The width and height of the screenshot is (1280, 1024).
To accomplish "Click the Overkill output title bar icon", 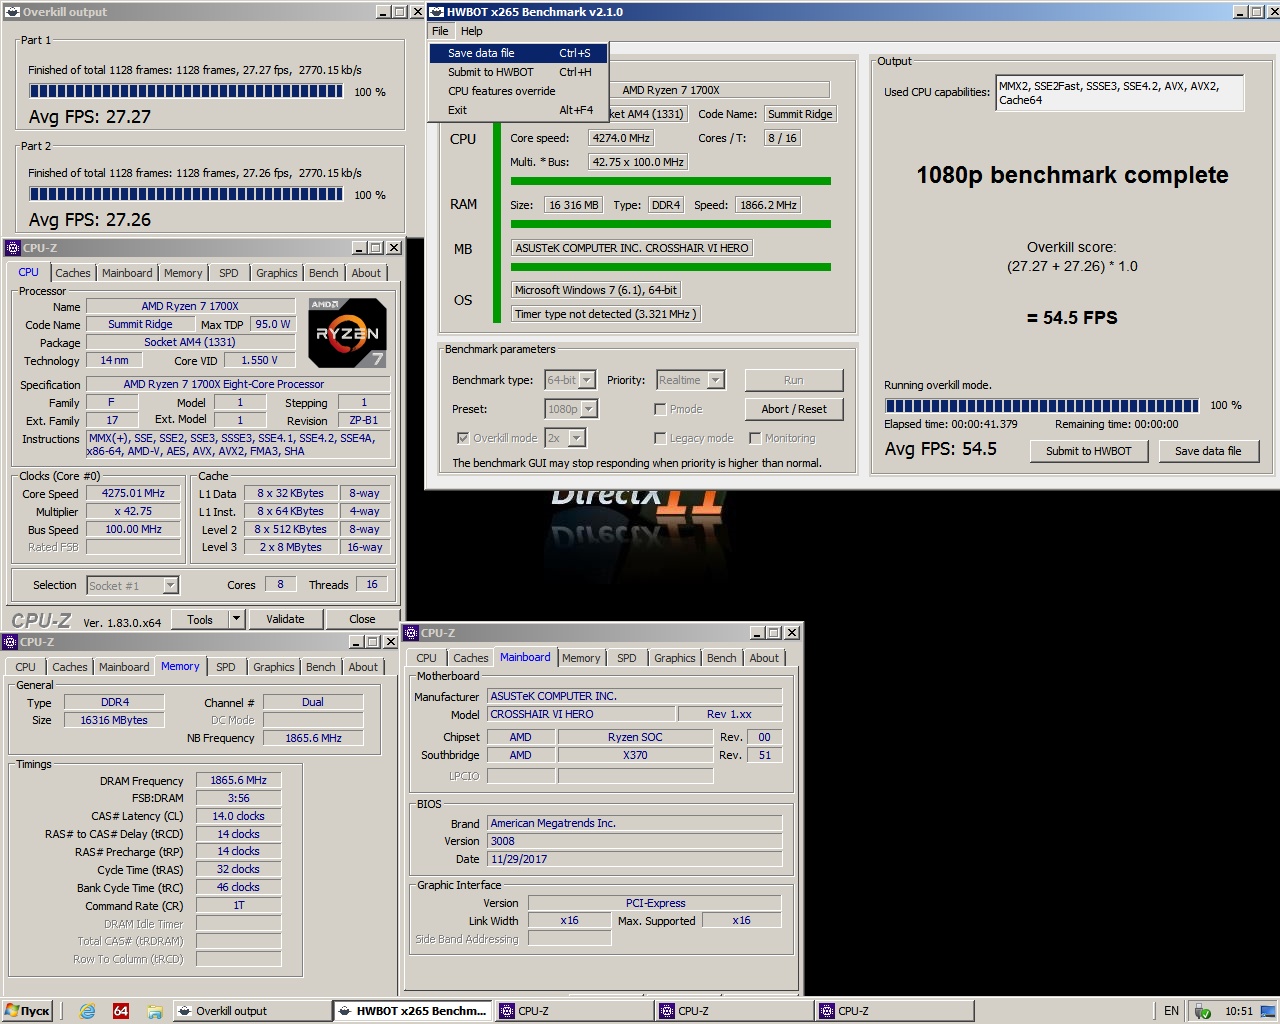I will 13,12.
